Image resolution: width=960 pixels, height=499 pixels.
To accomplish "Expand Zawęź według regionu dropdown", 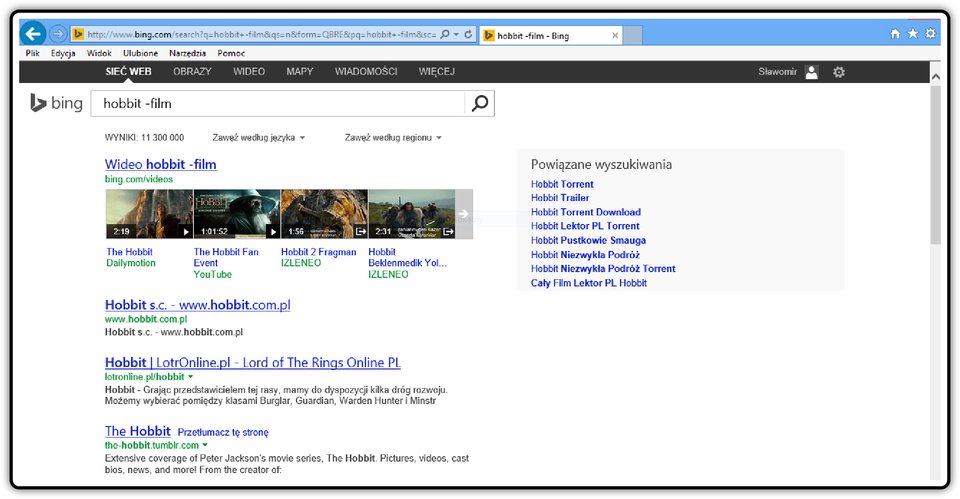I will coord(393,138).
